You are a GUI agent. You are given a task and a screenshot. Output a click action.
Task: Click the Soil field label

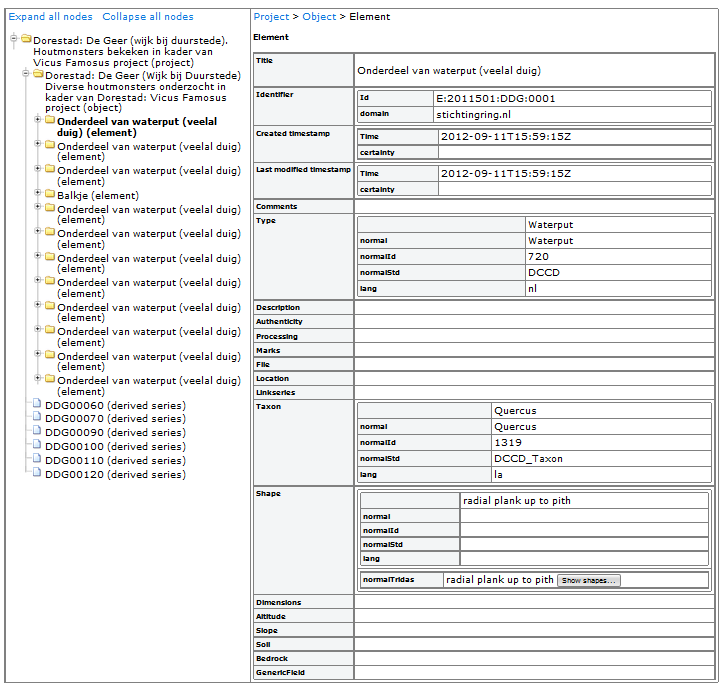coord(263,644)
